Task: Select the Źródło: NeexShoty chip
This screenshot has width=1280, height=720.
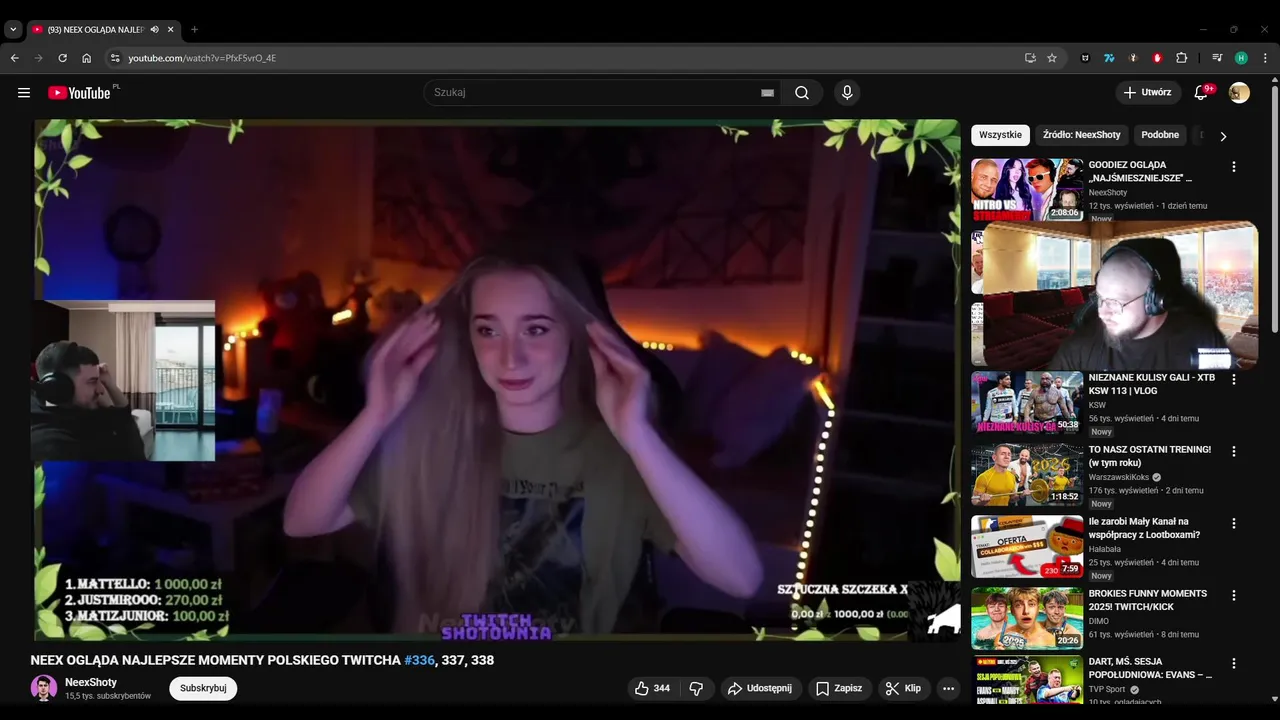Action: (x=1081, y=135)
